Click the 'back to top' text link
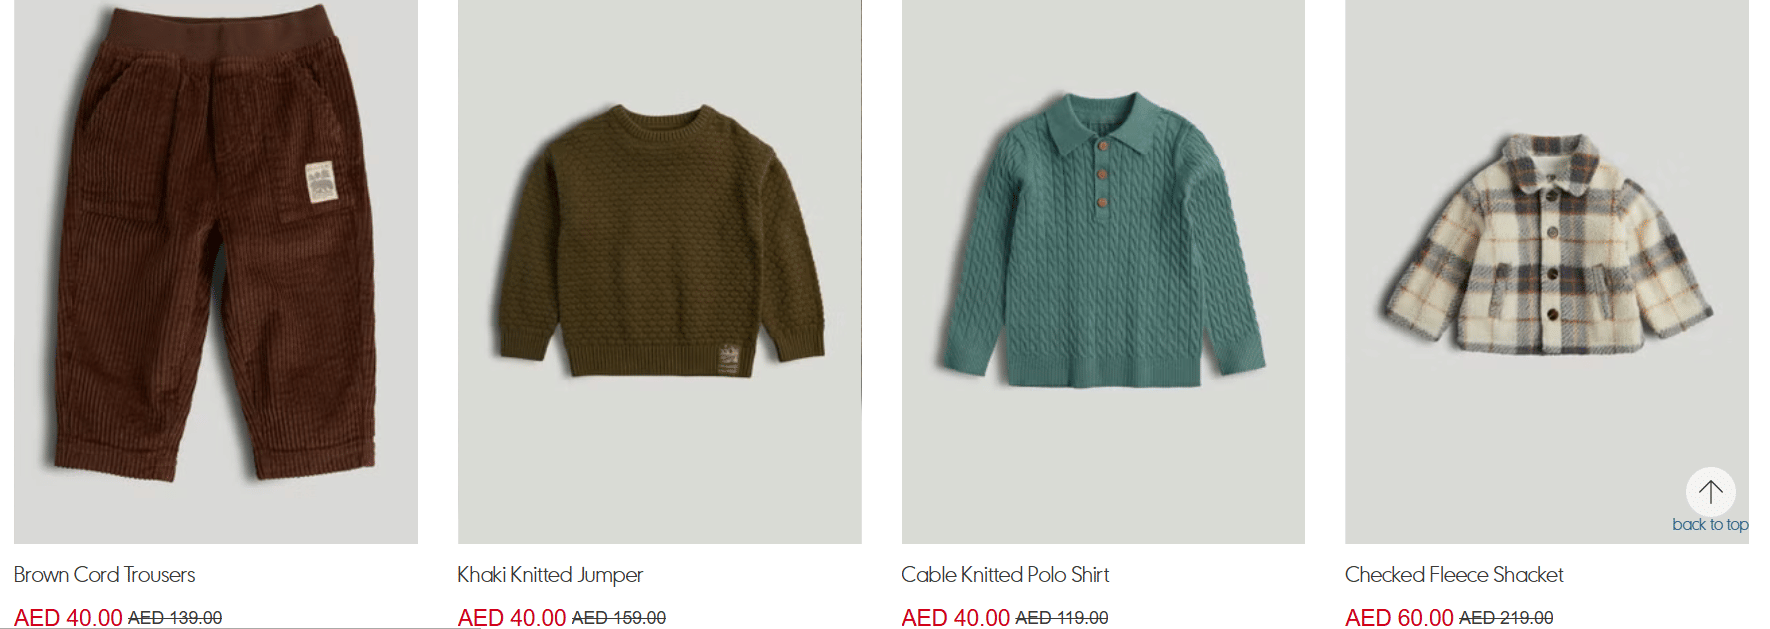 [x=1710, y=524]
